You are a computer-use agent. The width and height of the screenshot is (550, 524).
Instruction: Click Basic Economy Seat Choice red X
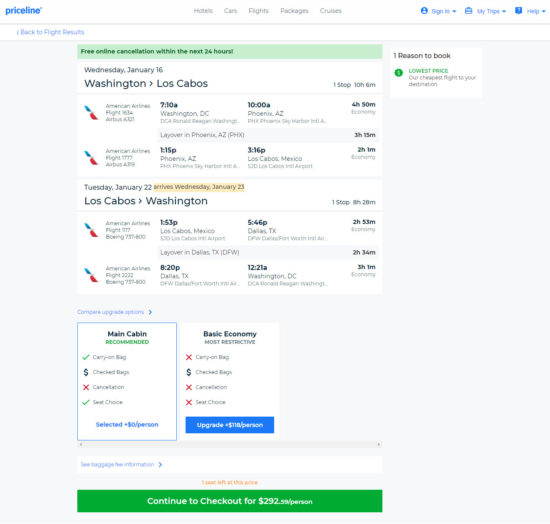pos(189,402)
